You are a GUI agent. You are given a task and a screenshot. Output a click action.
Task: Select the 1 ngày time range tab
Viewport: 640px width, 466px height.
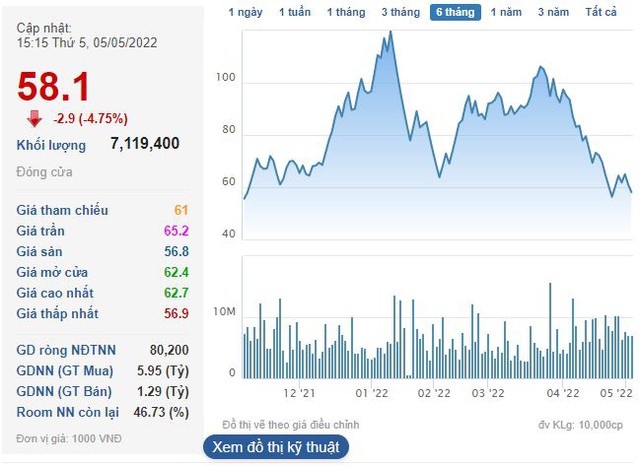[x=245, y=12]
